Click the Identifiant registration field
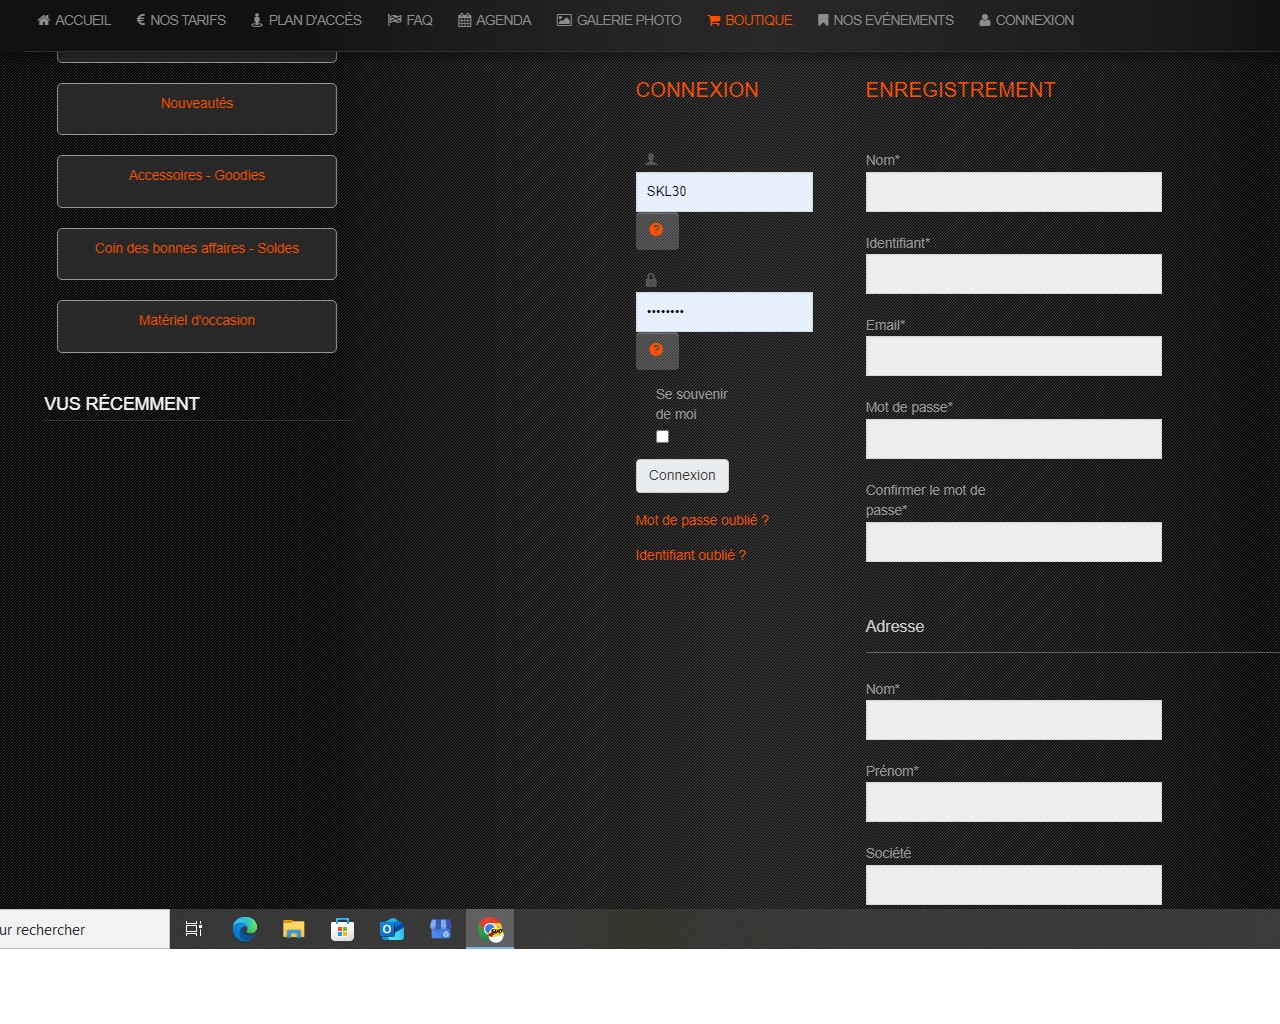 point(1014,274)
